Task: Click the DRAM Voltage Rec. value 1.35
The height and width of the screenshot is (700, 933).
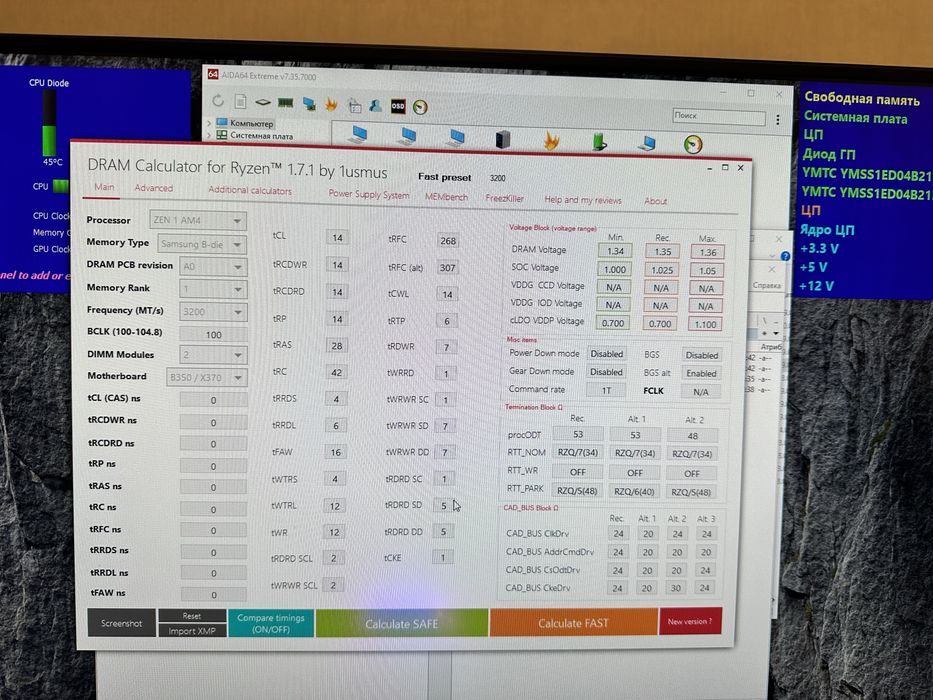Action: pyautogui.click(x=662, y=251)
